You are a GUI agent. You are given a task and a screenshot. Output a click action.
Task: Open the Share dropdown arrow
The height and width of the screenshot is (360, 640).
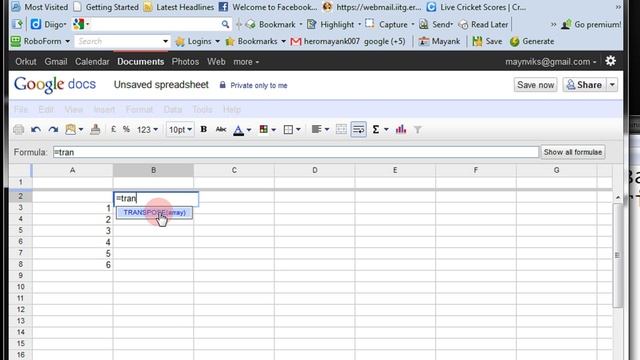pyautogui.click(x=612, y=85)
